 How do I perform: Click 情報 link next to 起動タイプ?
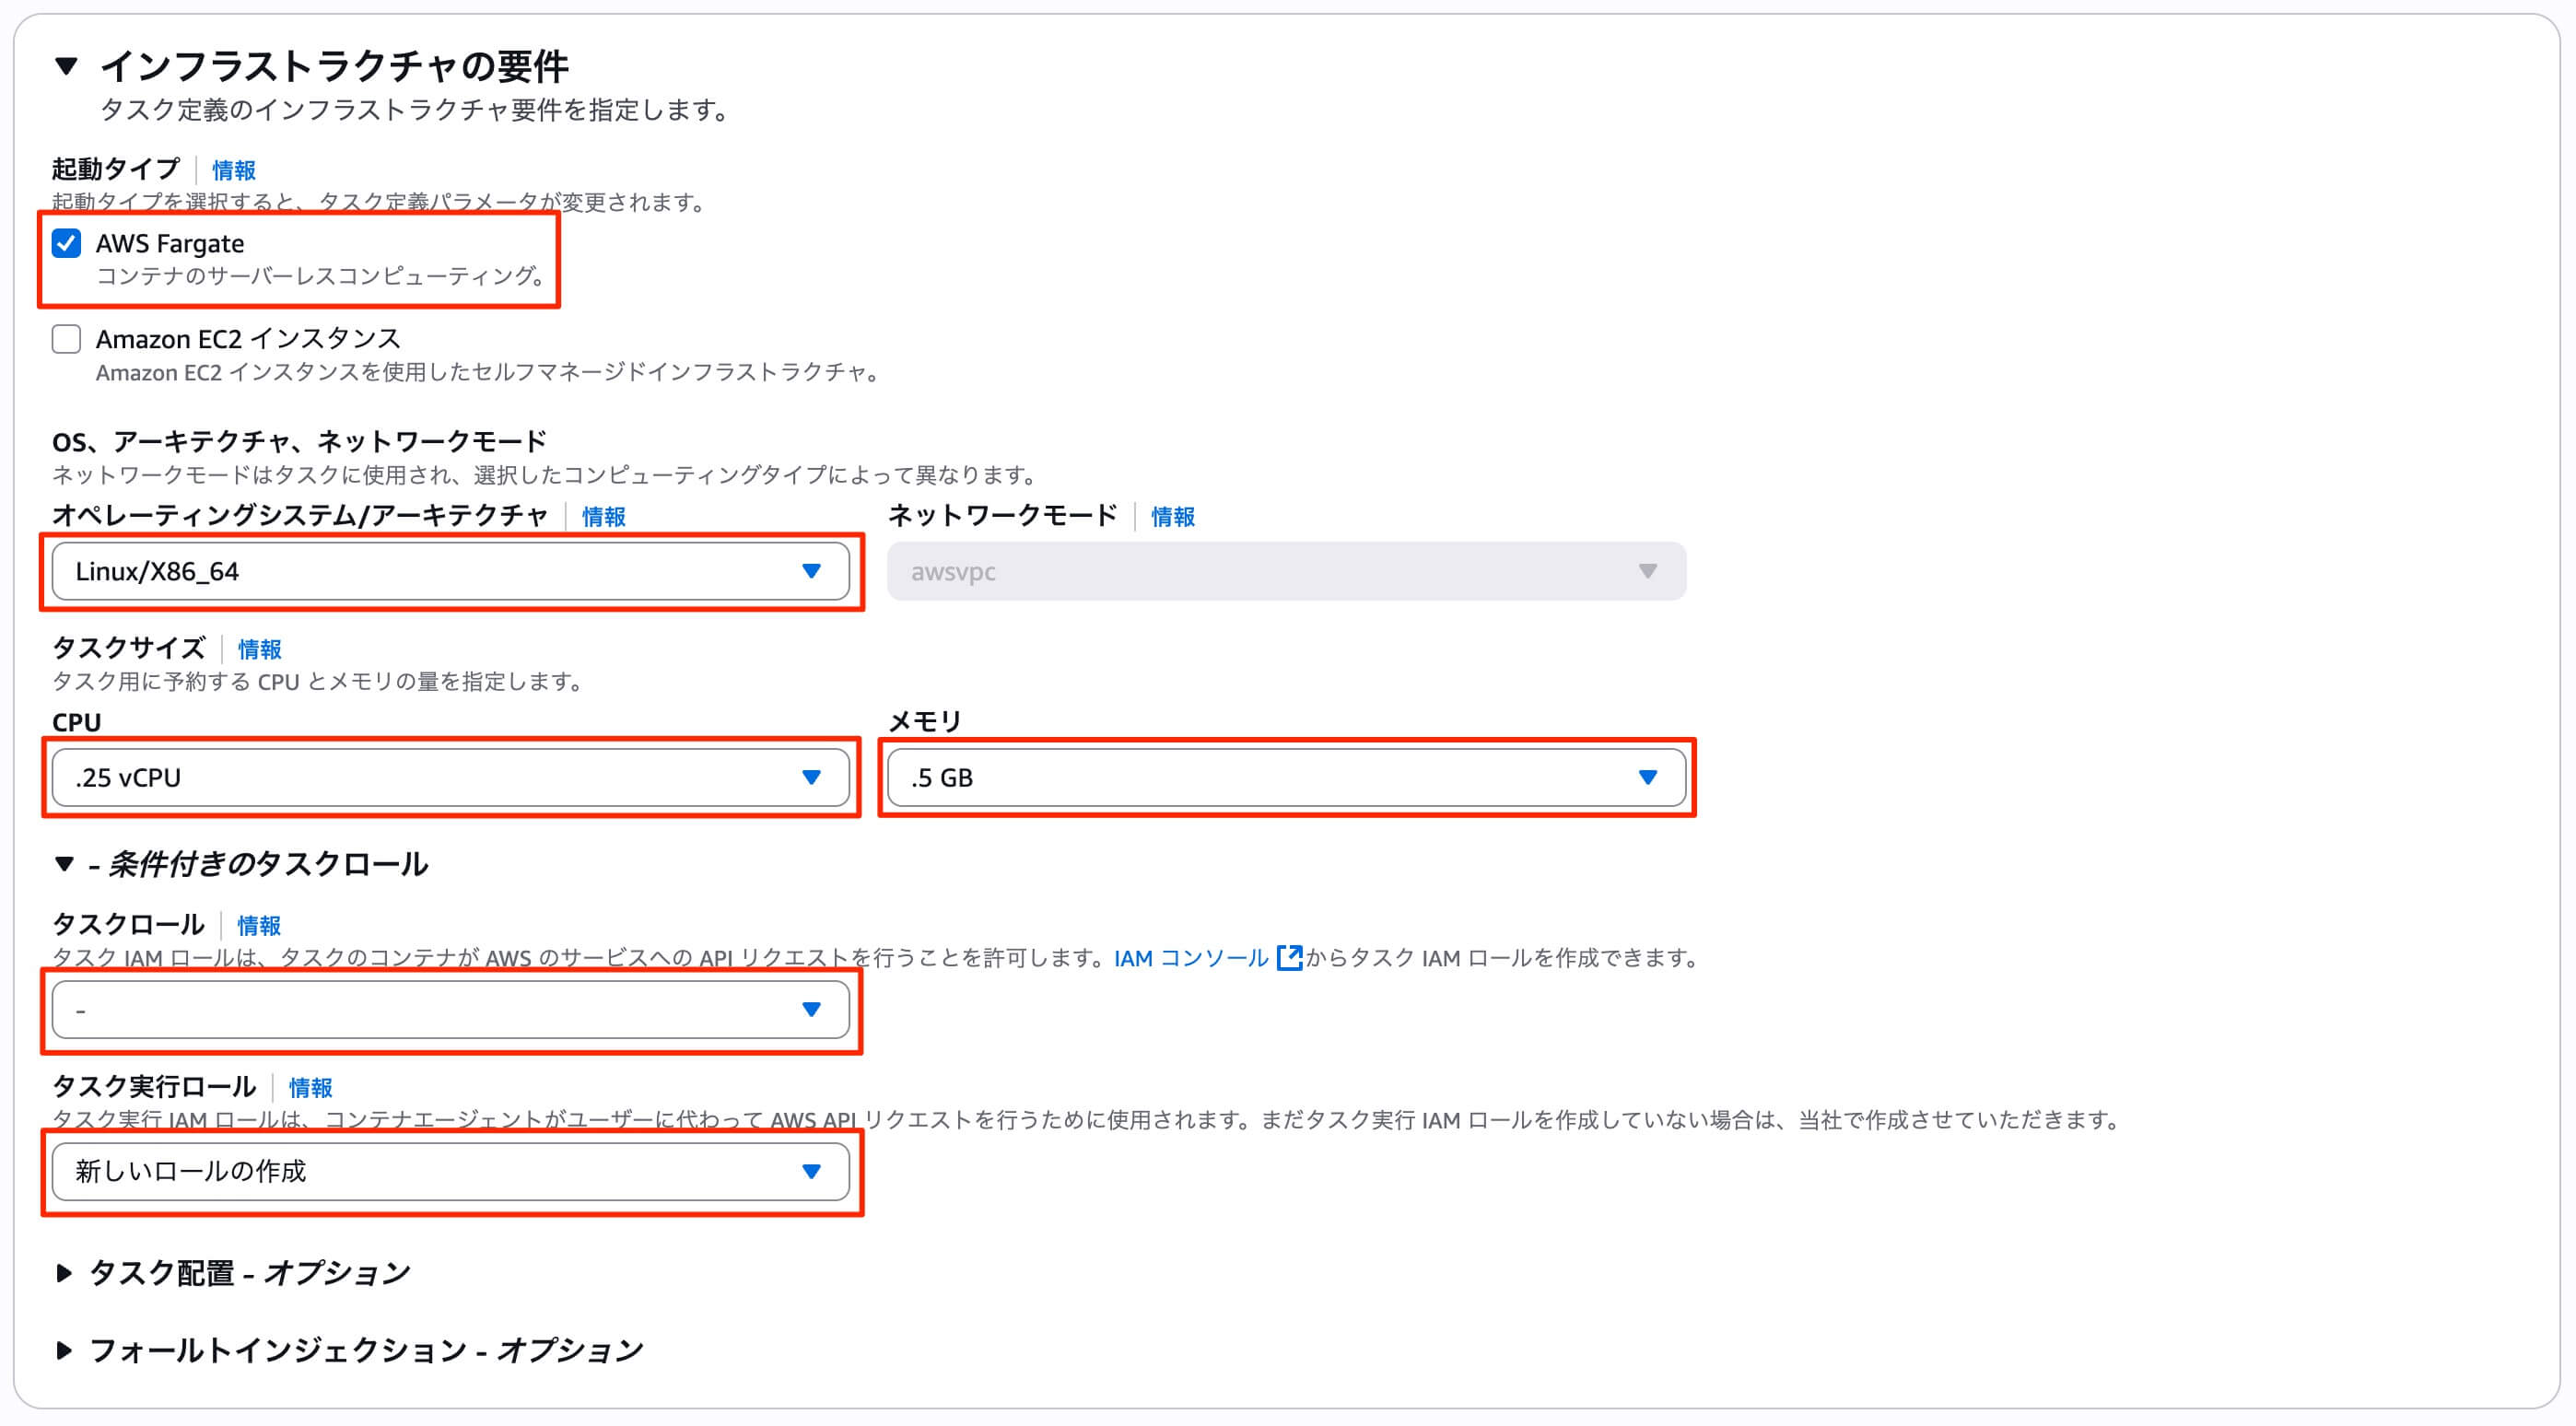234,170
